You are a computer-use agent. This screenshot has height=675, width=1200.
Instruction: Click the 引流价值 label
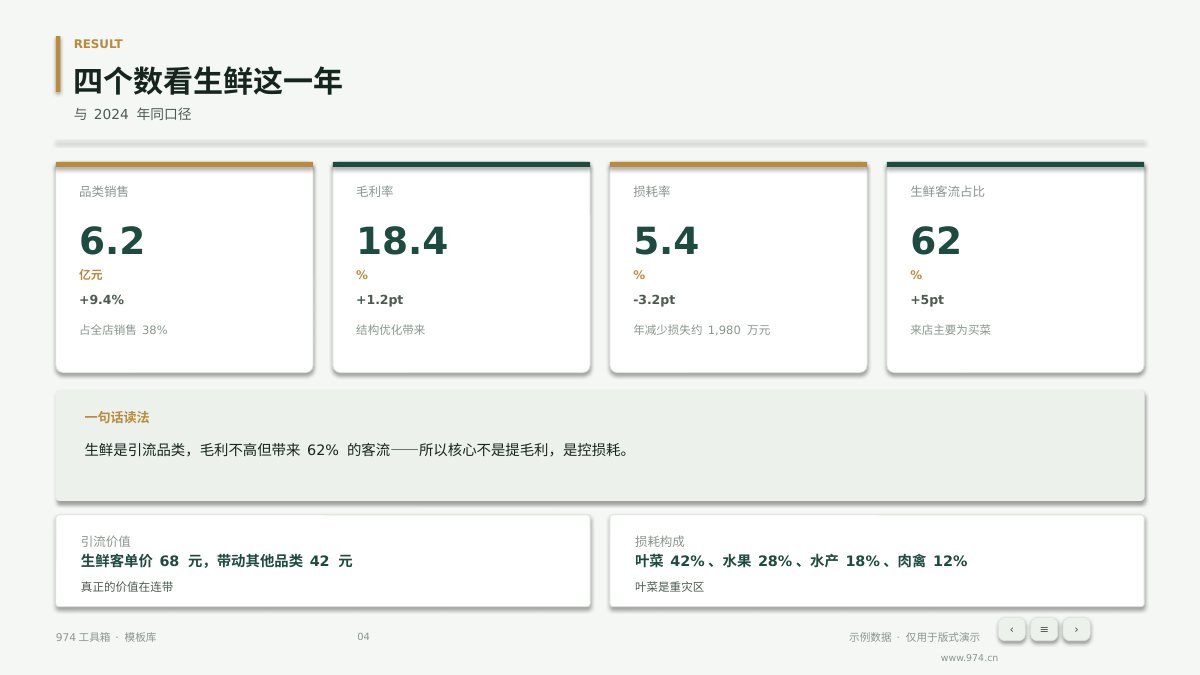tap(106, 541)
